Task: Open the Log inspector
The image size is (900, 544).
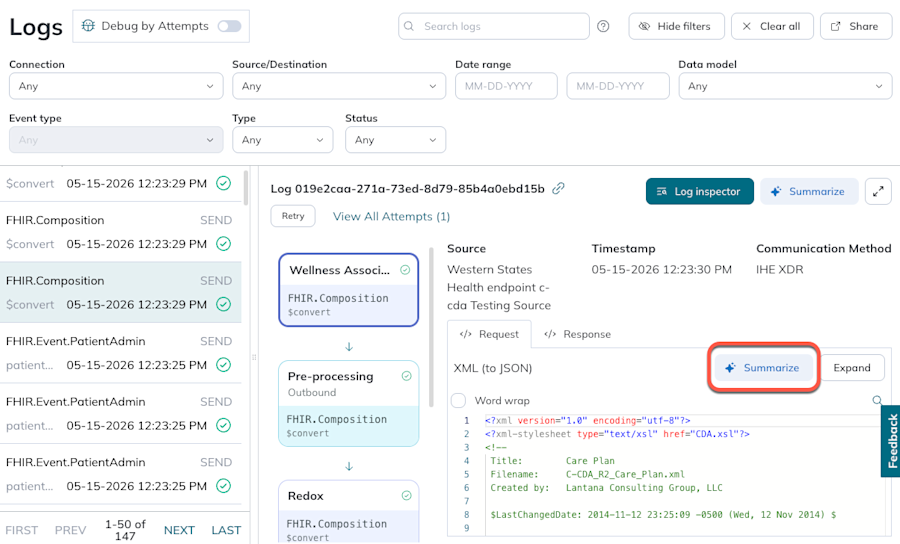Action: point(700,192)
